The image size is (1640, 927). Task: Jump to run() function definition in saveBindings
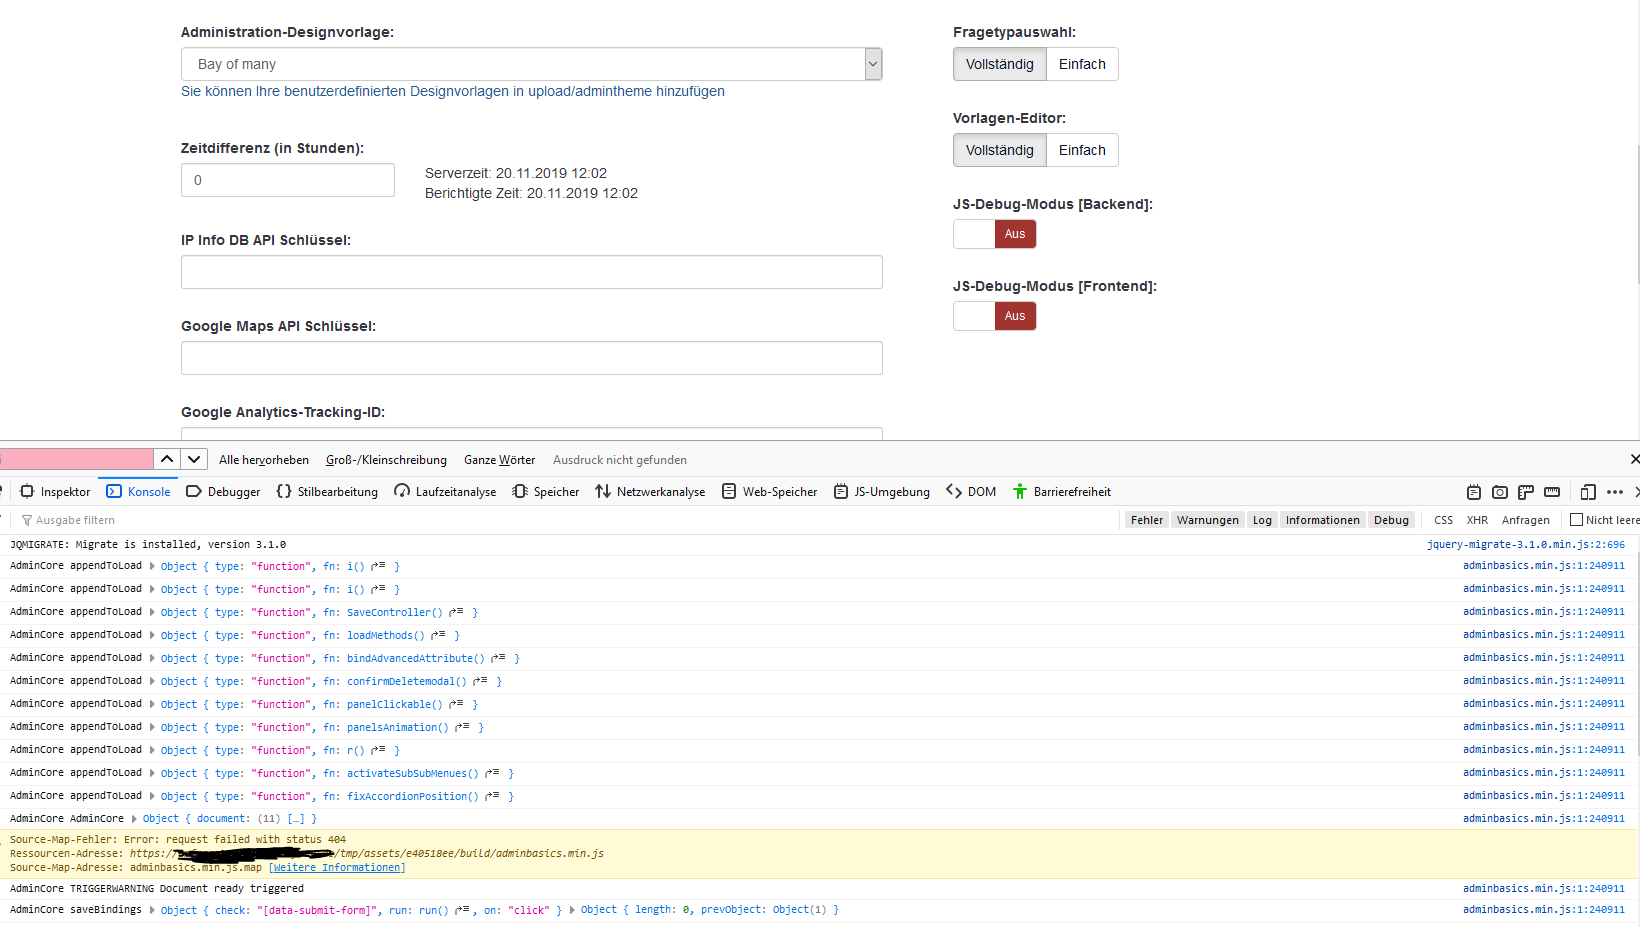462,910
